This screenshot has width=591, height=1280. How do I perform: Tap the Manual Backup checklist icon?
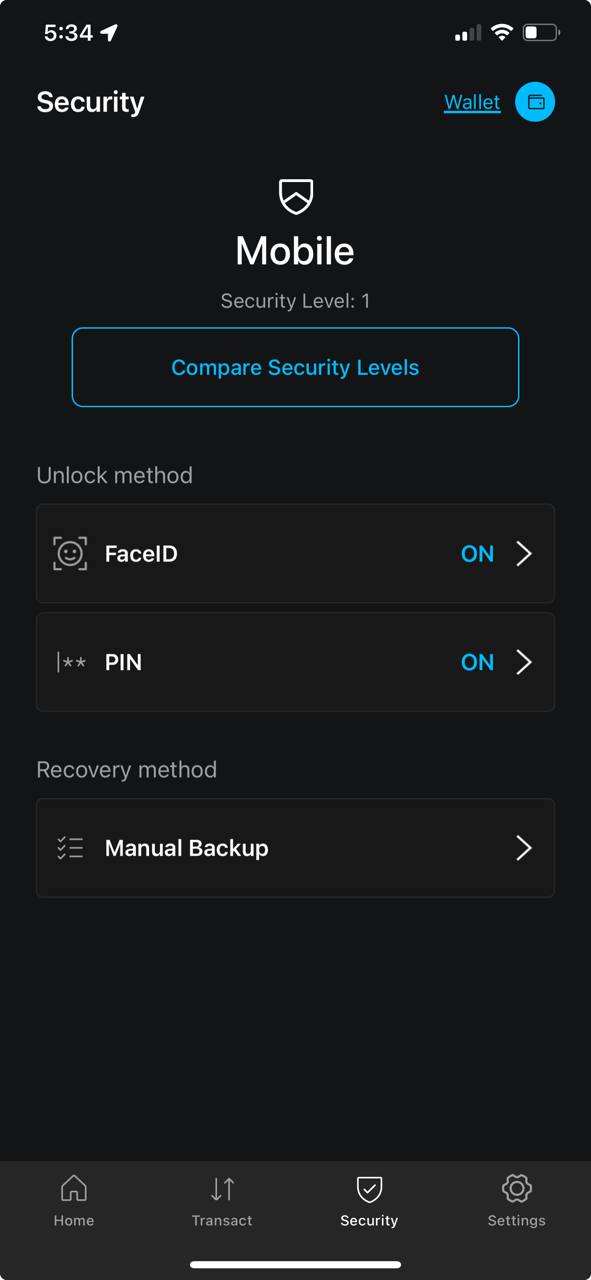[70, 848]
